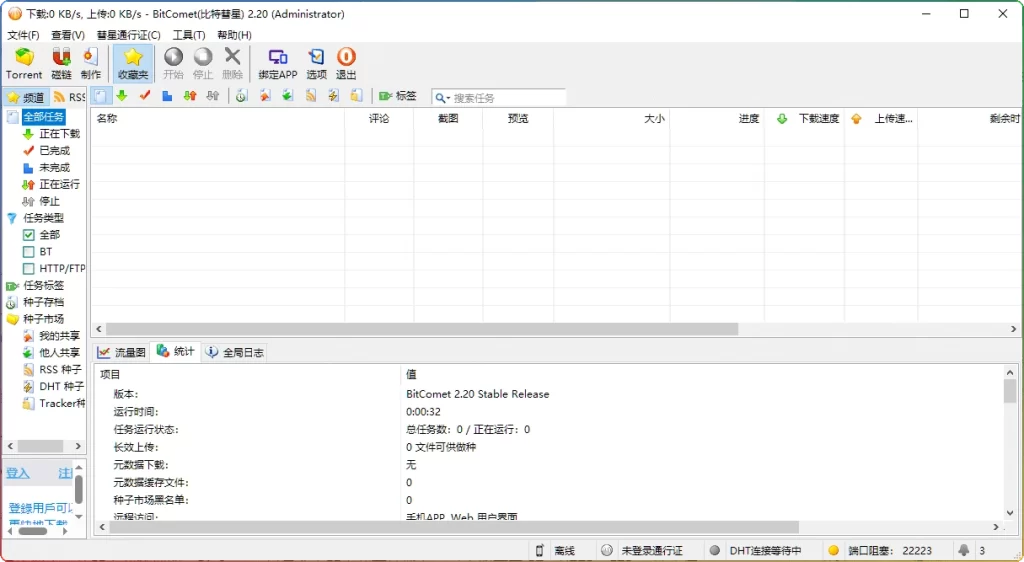Viewport: 1024px width, 562px height.
Task: Select 种子存档 in the sidebar
Action: [44, 302]
